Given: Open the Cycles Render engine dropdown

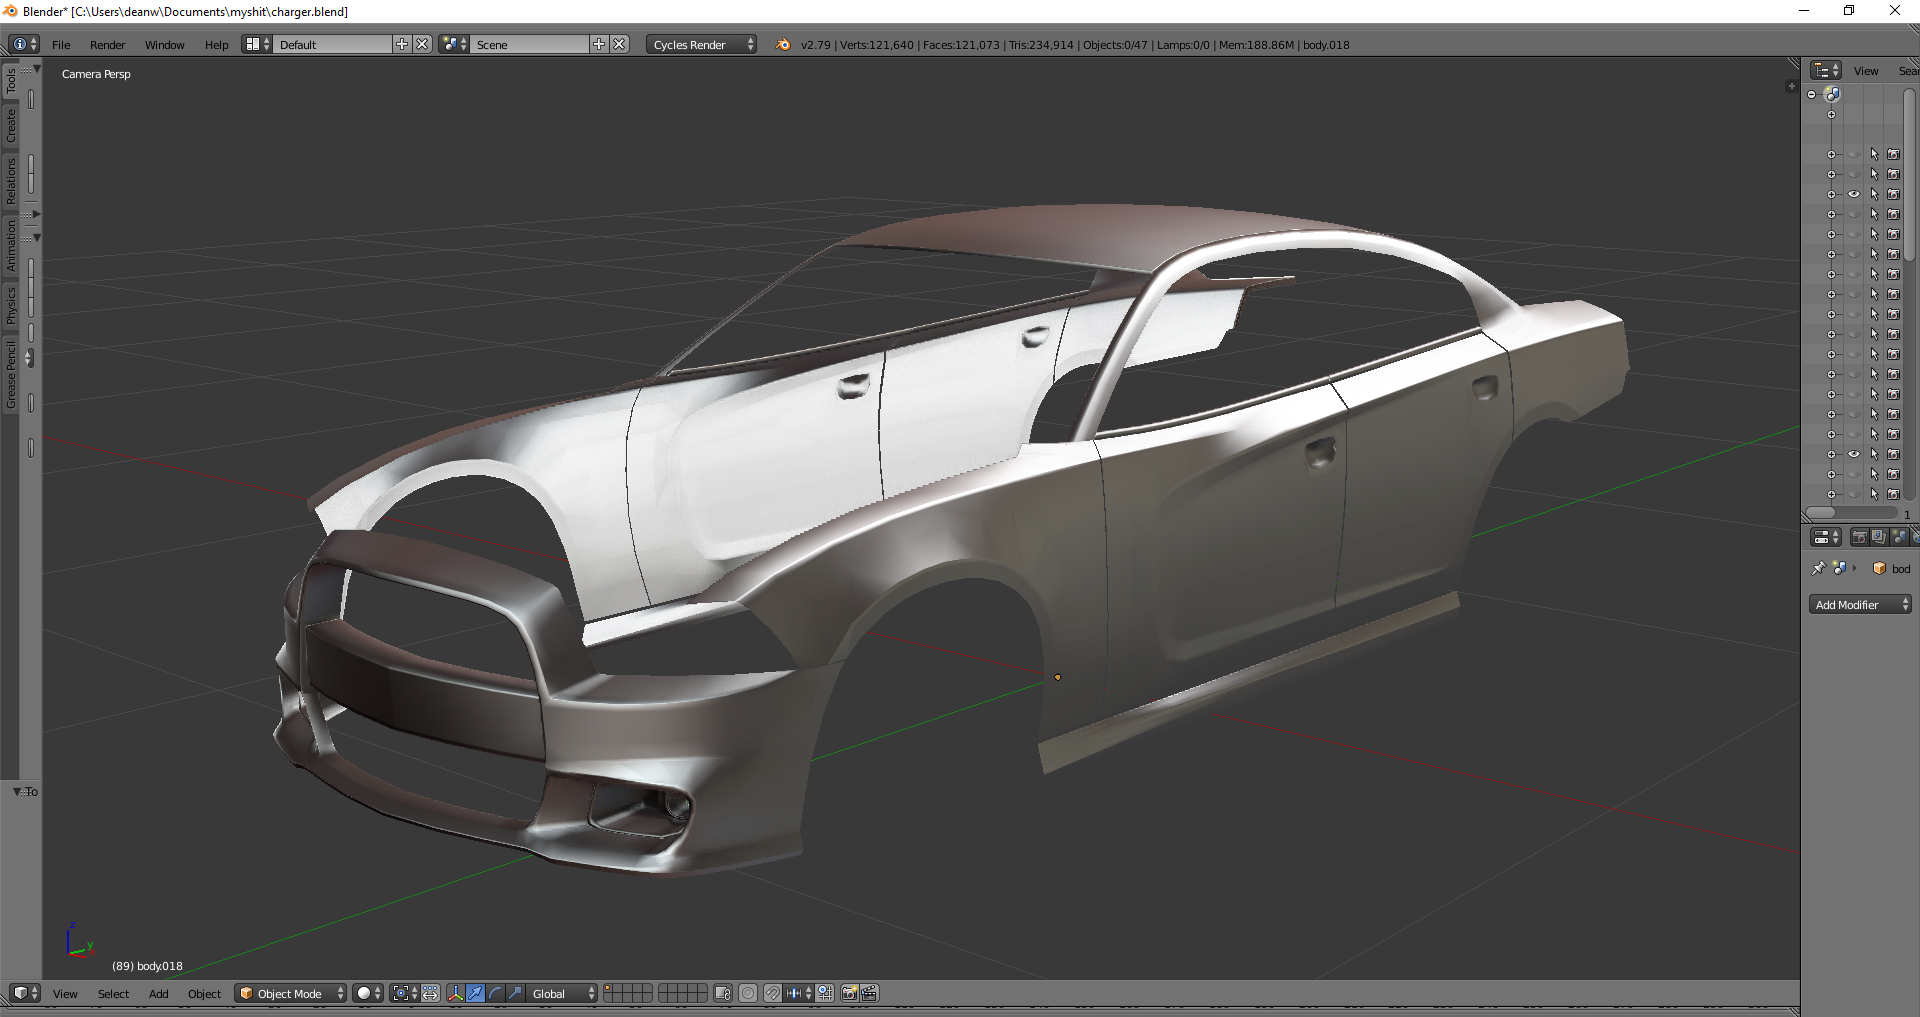Looking at the screenshot, I should click(701, 44).
